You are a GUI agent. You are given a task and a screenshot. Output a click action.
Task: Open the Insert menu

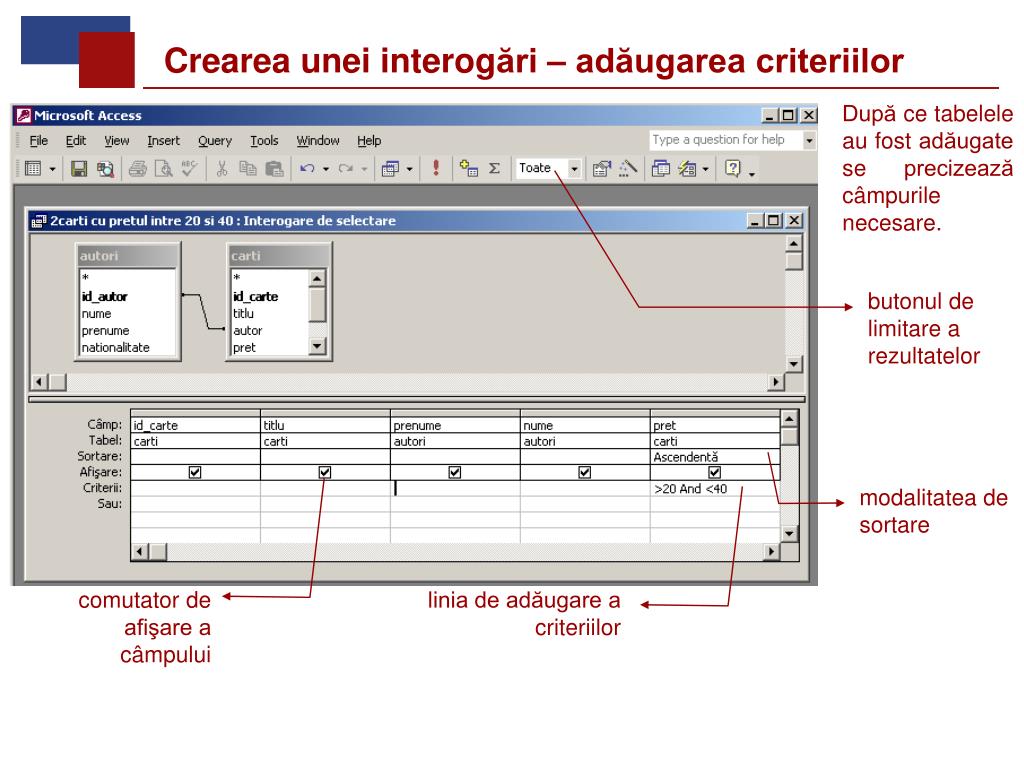(163, 140)
